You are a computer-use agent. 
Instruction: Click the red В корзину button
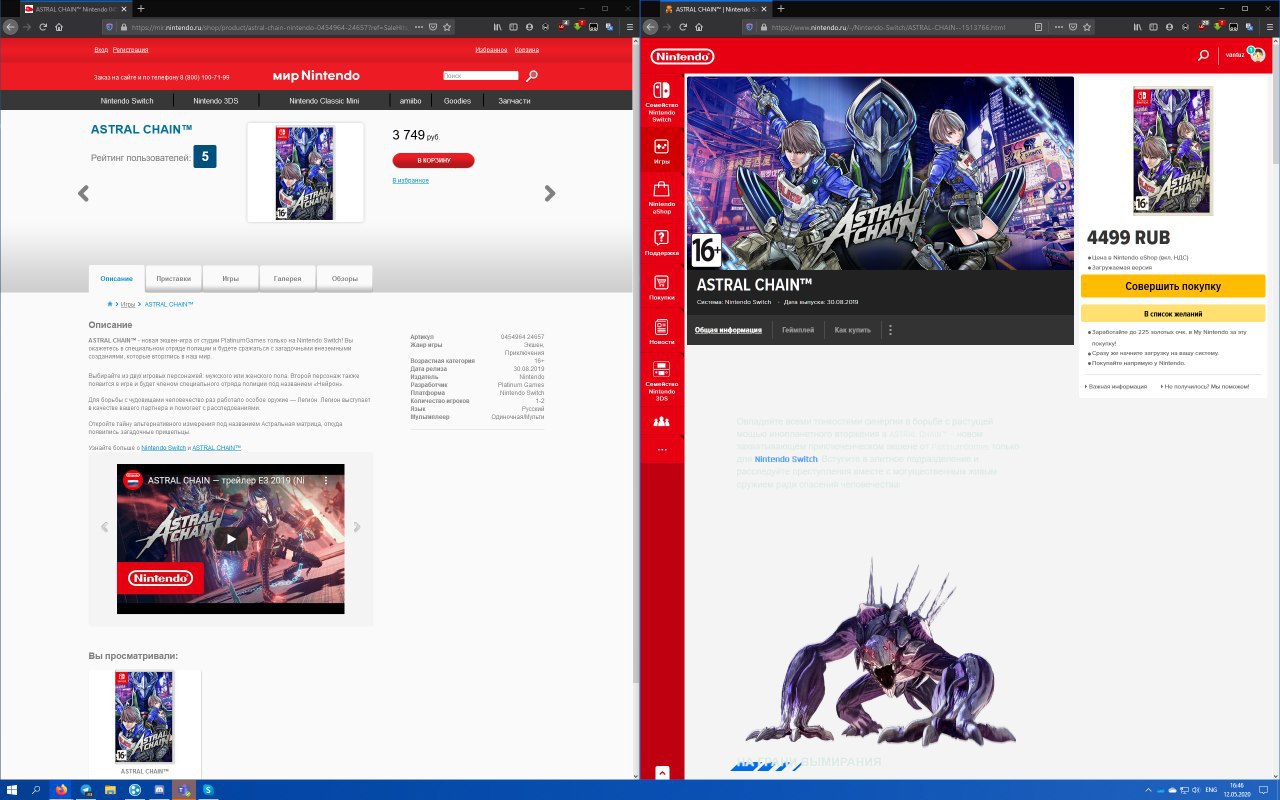point(433,160)
